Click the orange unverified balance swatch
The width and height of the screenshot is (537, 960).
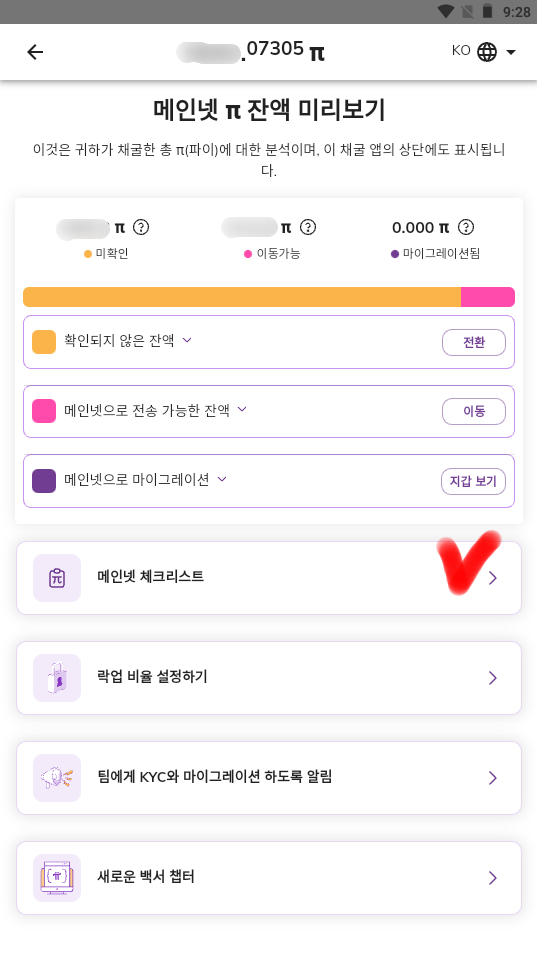click(x=44, y=342)
